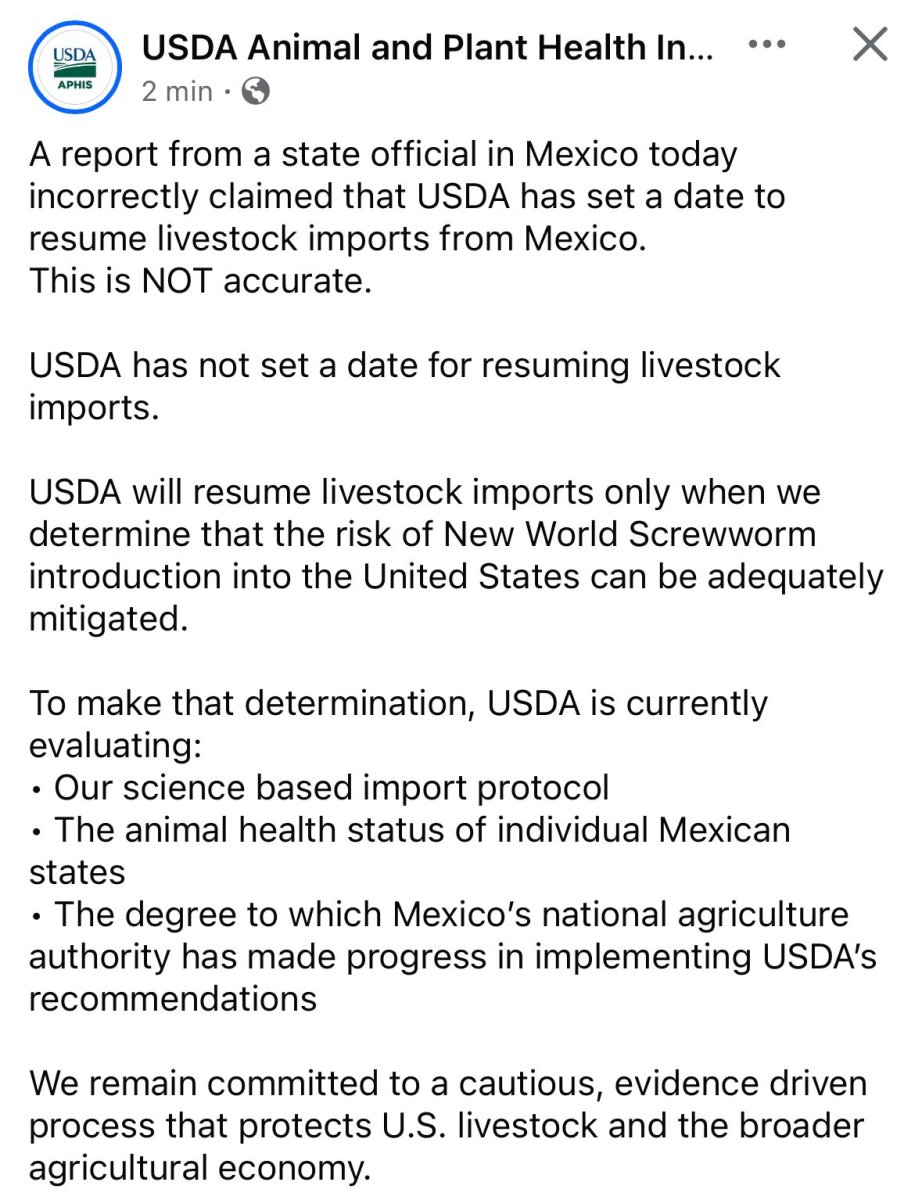This screenshot has width=922, height=1200.
Task: Click the "We remain committed" closing line
Action: 448,1083
